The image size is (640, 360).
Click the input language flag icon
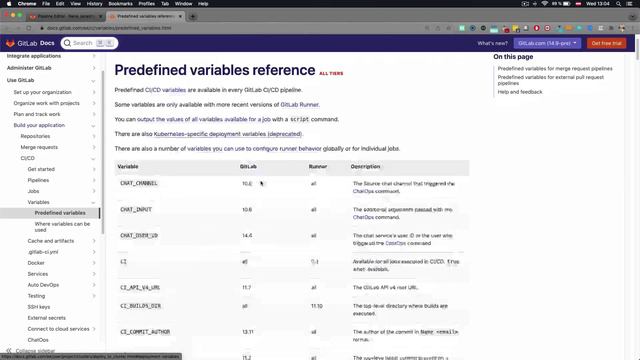coord(578,4)
